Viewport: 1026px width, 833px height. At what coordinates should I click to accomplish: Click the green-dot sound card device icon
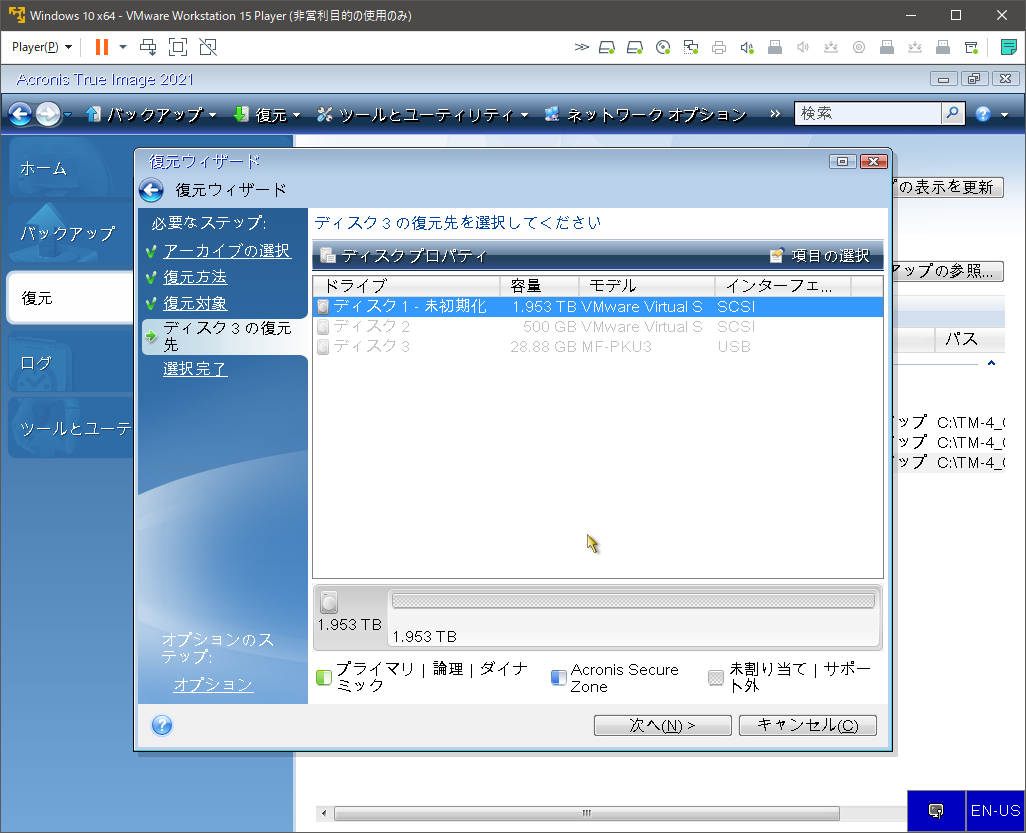tap(747, 47)
